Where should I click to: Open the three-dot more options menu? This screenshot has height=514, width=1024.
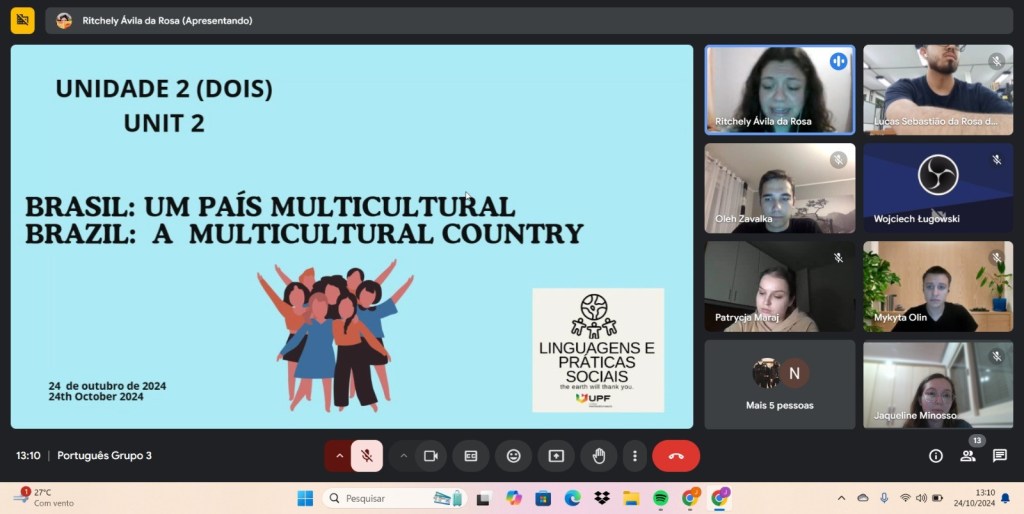635,456
